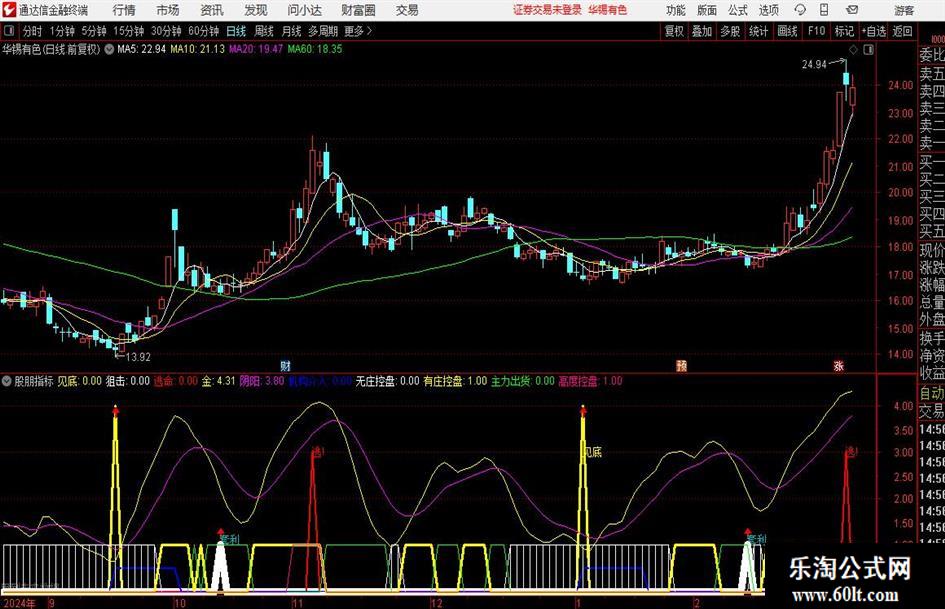Image resolution: width=945 pixels, height=609 pixels.
Task: Click the 游客 guest account button
Action: click(904, 10)
